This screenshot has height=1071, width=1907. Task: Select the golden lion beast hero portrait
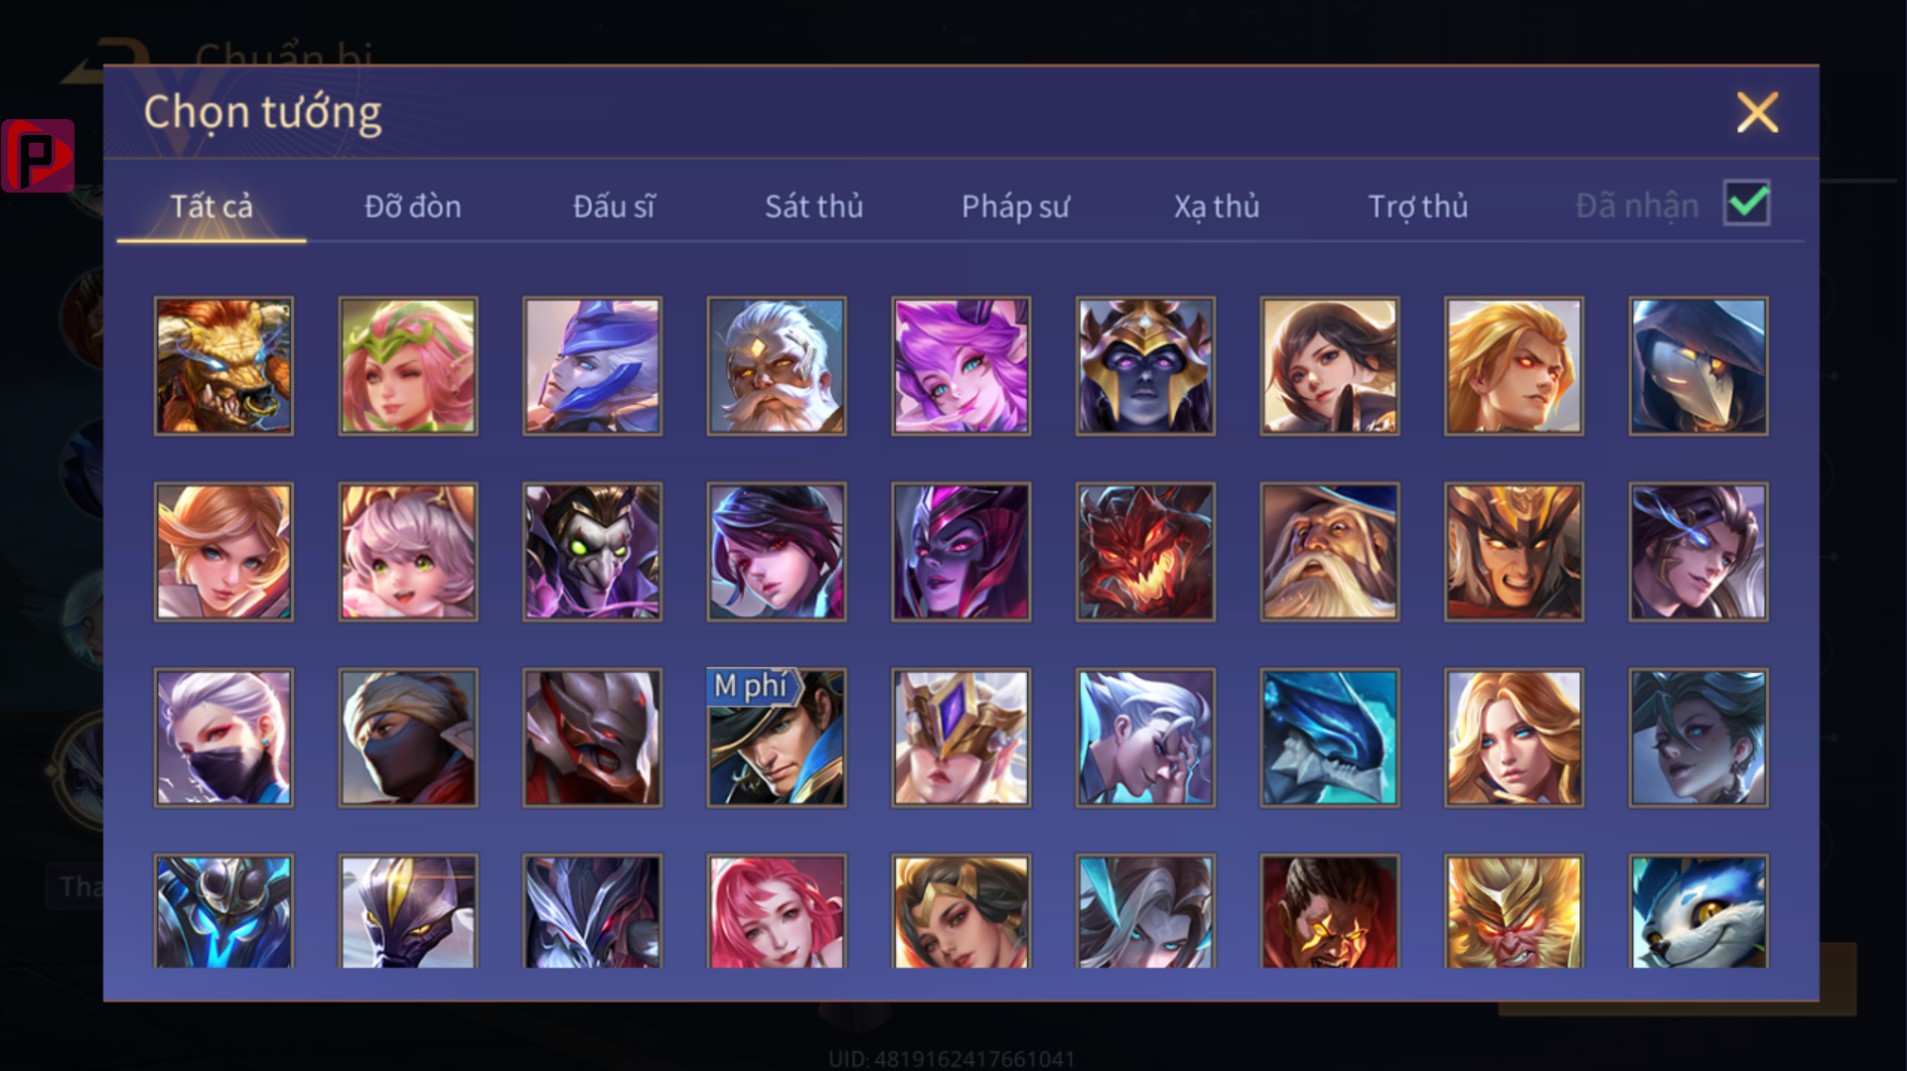pos(224,366)
